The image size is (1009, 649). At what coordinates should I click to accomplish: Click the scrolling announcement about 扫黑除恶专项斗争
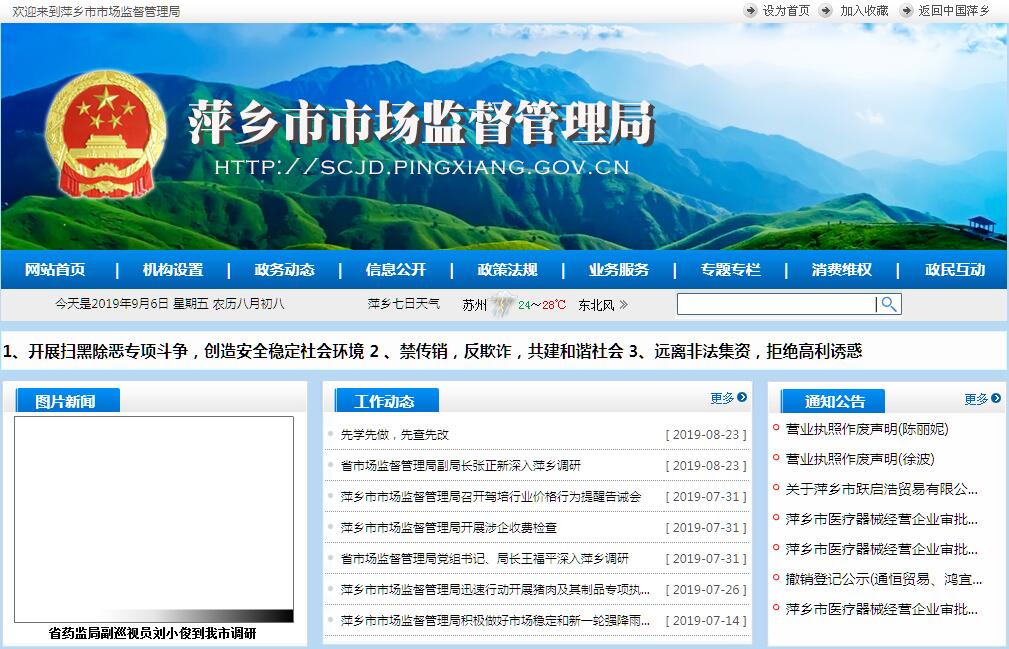183,351
